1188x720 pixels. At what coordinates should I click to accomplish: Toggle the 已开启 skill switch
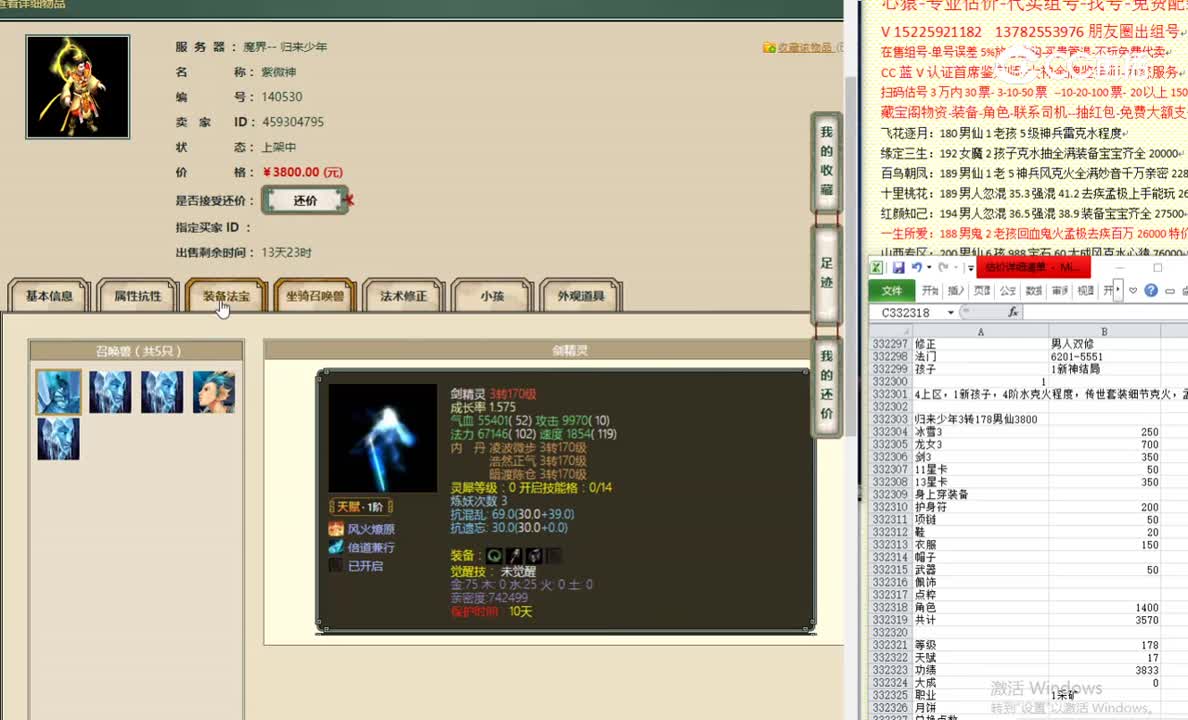coord(336,564)
